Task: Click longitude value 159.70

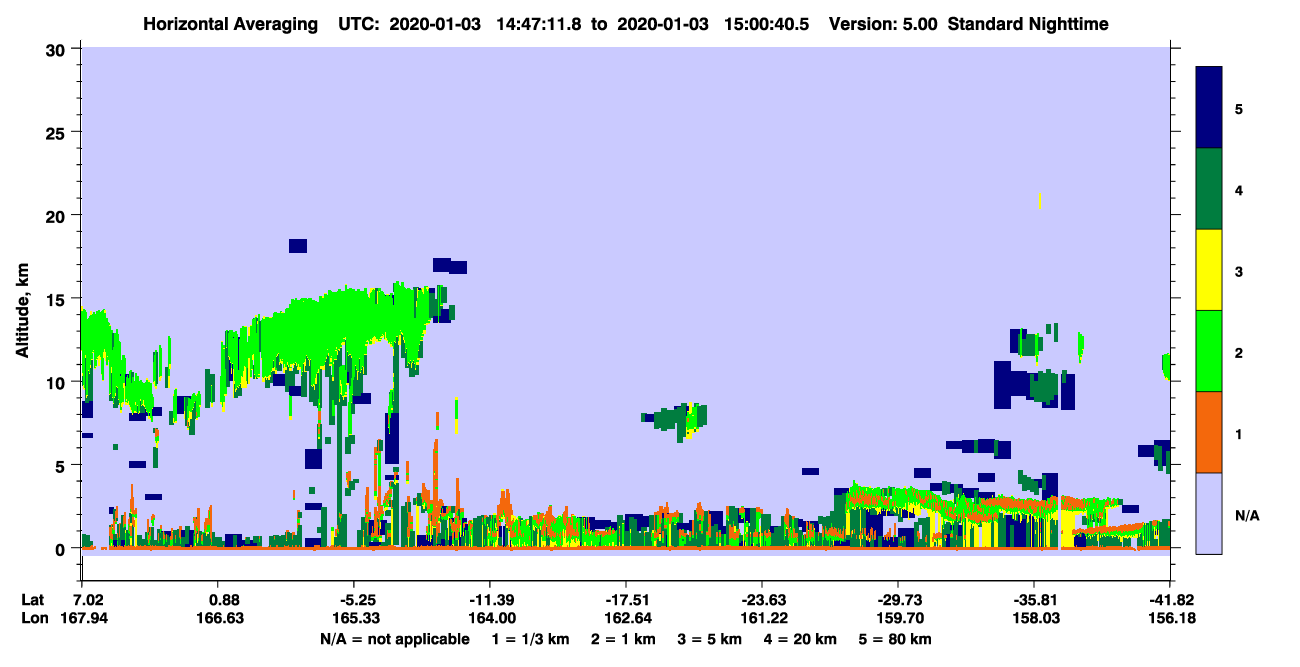Action: (902, 618)
